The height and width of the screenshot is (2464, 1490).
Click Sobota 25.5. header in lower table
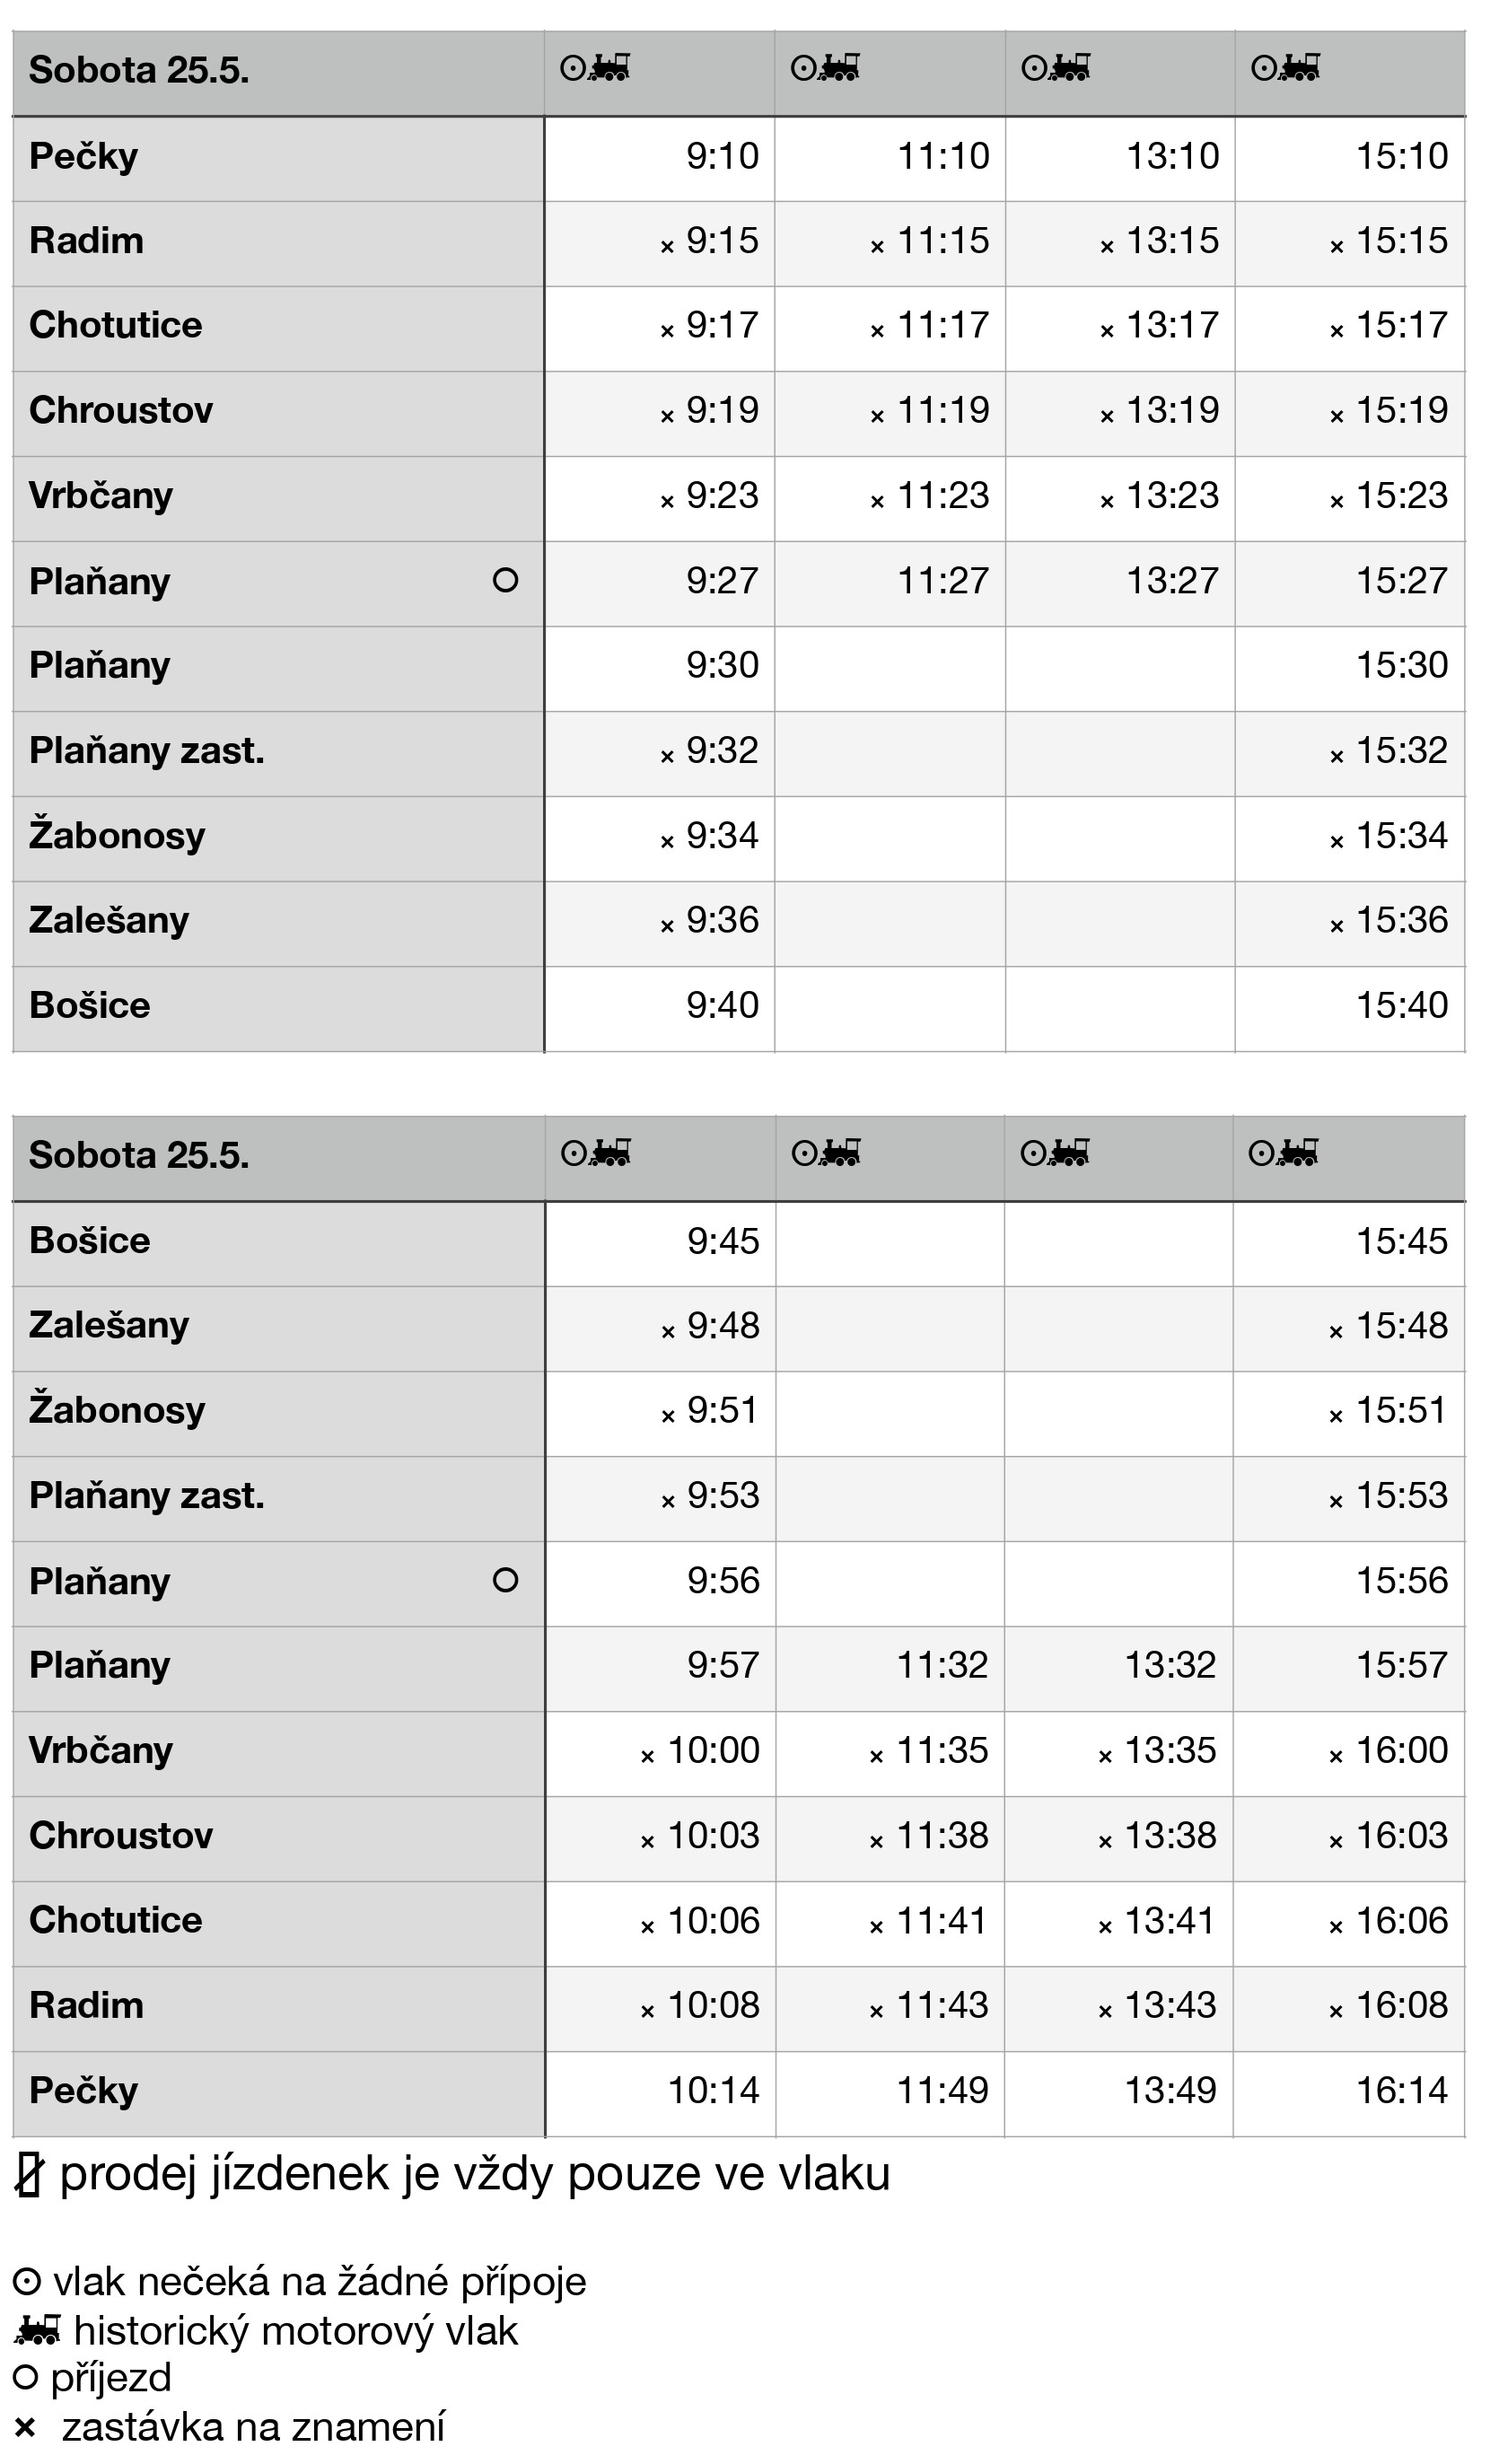tap(139, 1155)
